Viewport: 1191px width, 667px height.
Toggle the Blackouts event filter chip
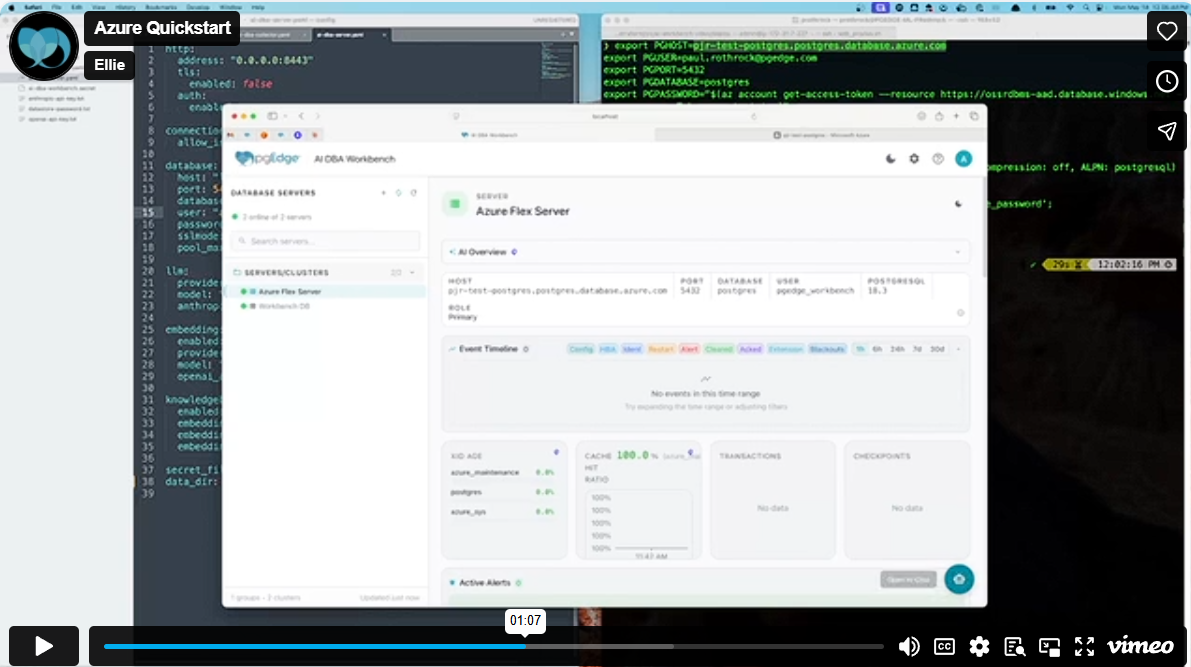827,349
